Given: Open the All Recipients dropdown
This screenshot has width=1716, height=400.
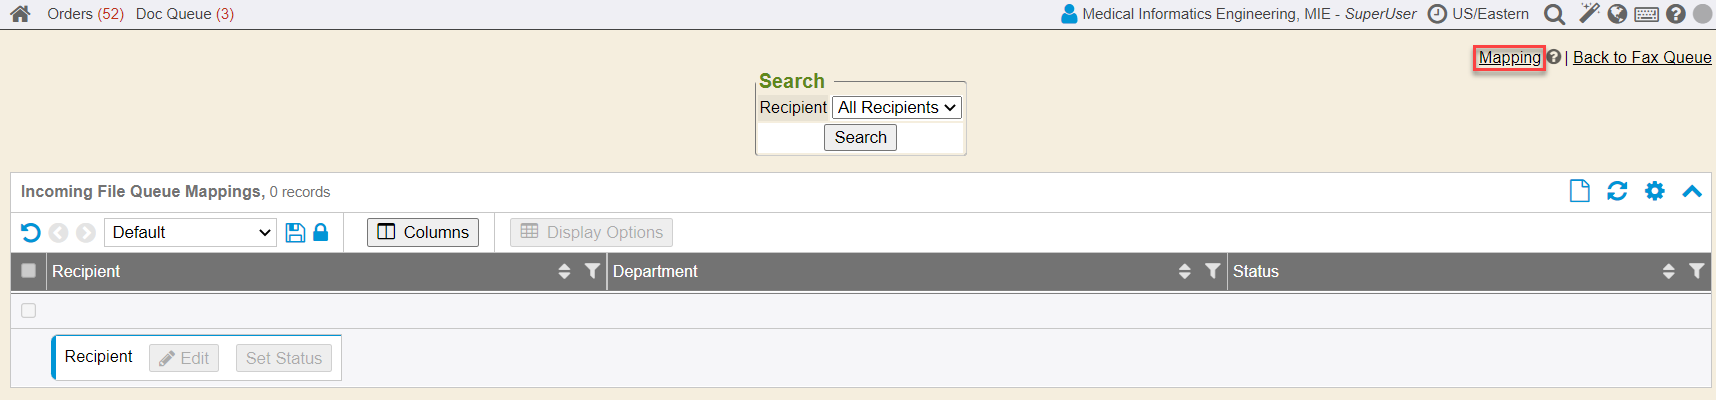Looking at the screenshot, I should pos(897,107).
